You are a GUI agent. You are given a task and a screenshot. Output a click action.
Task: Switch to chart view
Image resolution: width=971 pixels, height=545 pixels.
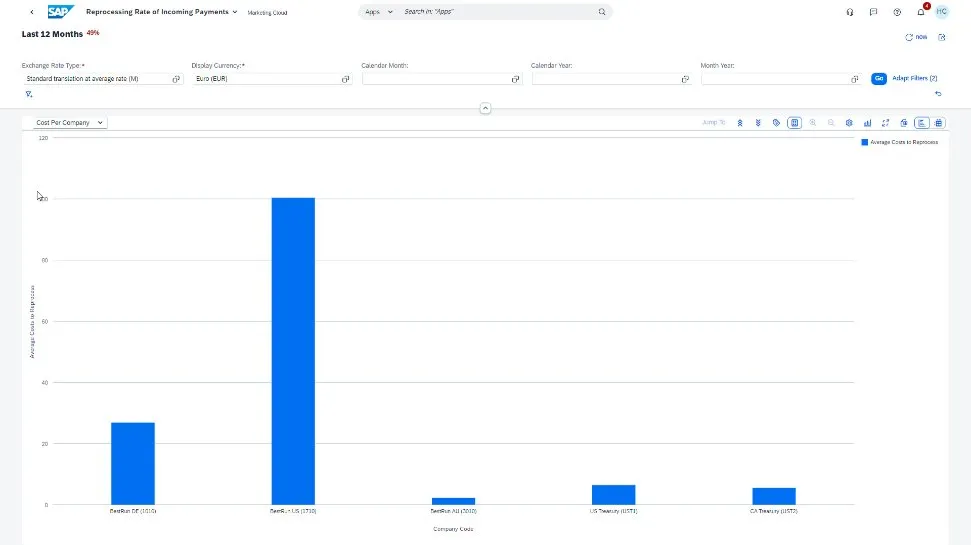[922, 123]
